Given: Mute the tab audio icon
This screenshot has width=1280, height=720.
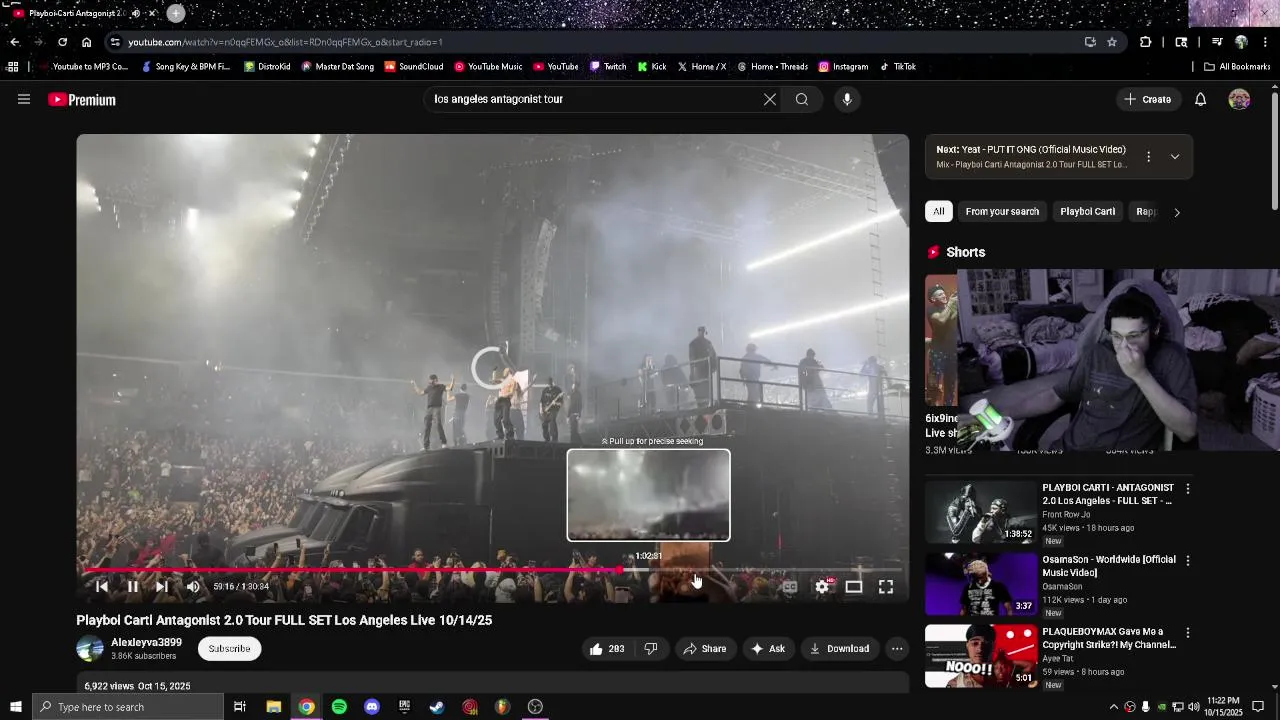Looking at the screenshot, I should 136,14.
